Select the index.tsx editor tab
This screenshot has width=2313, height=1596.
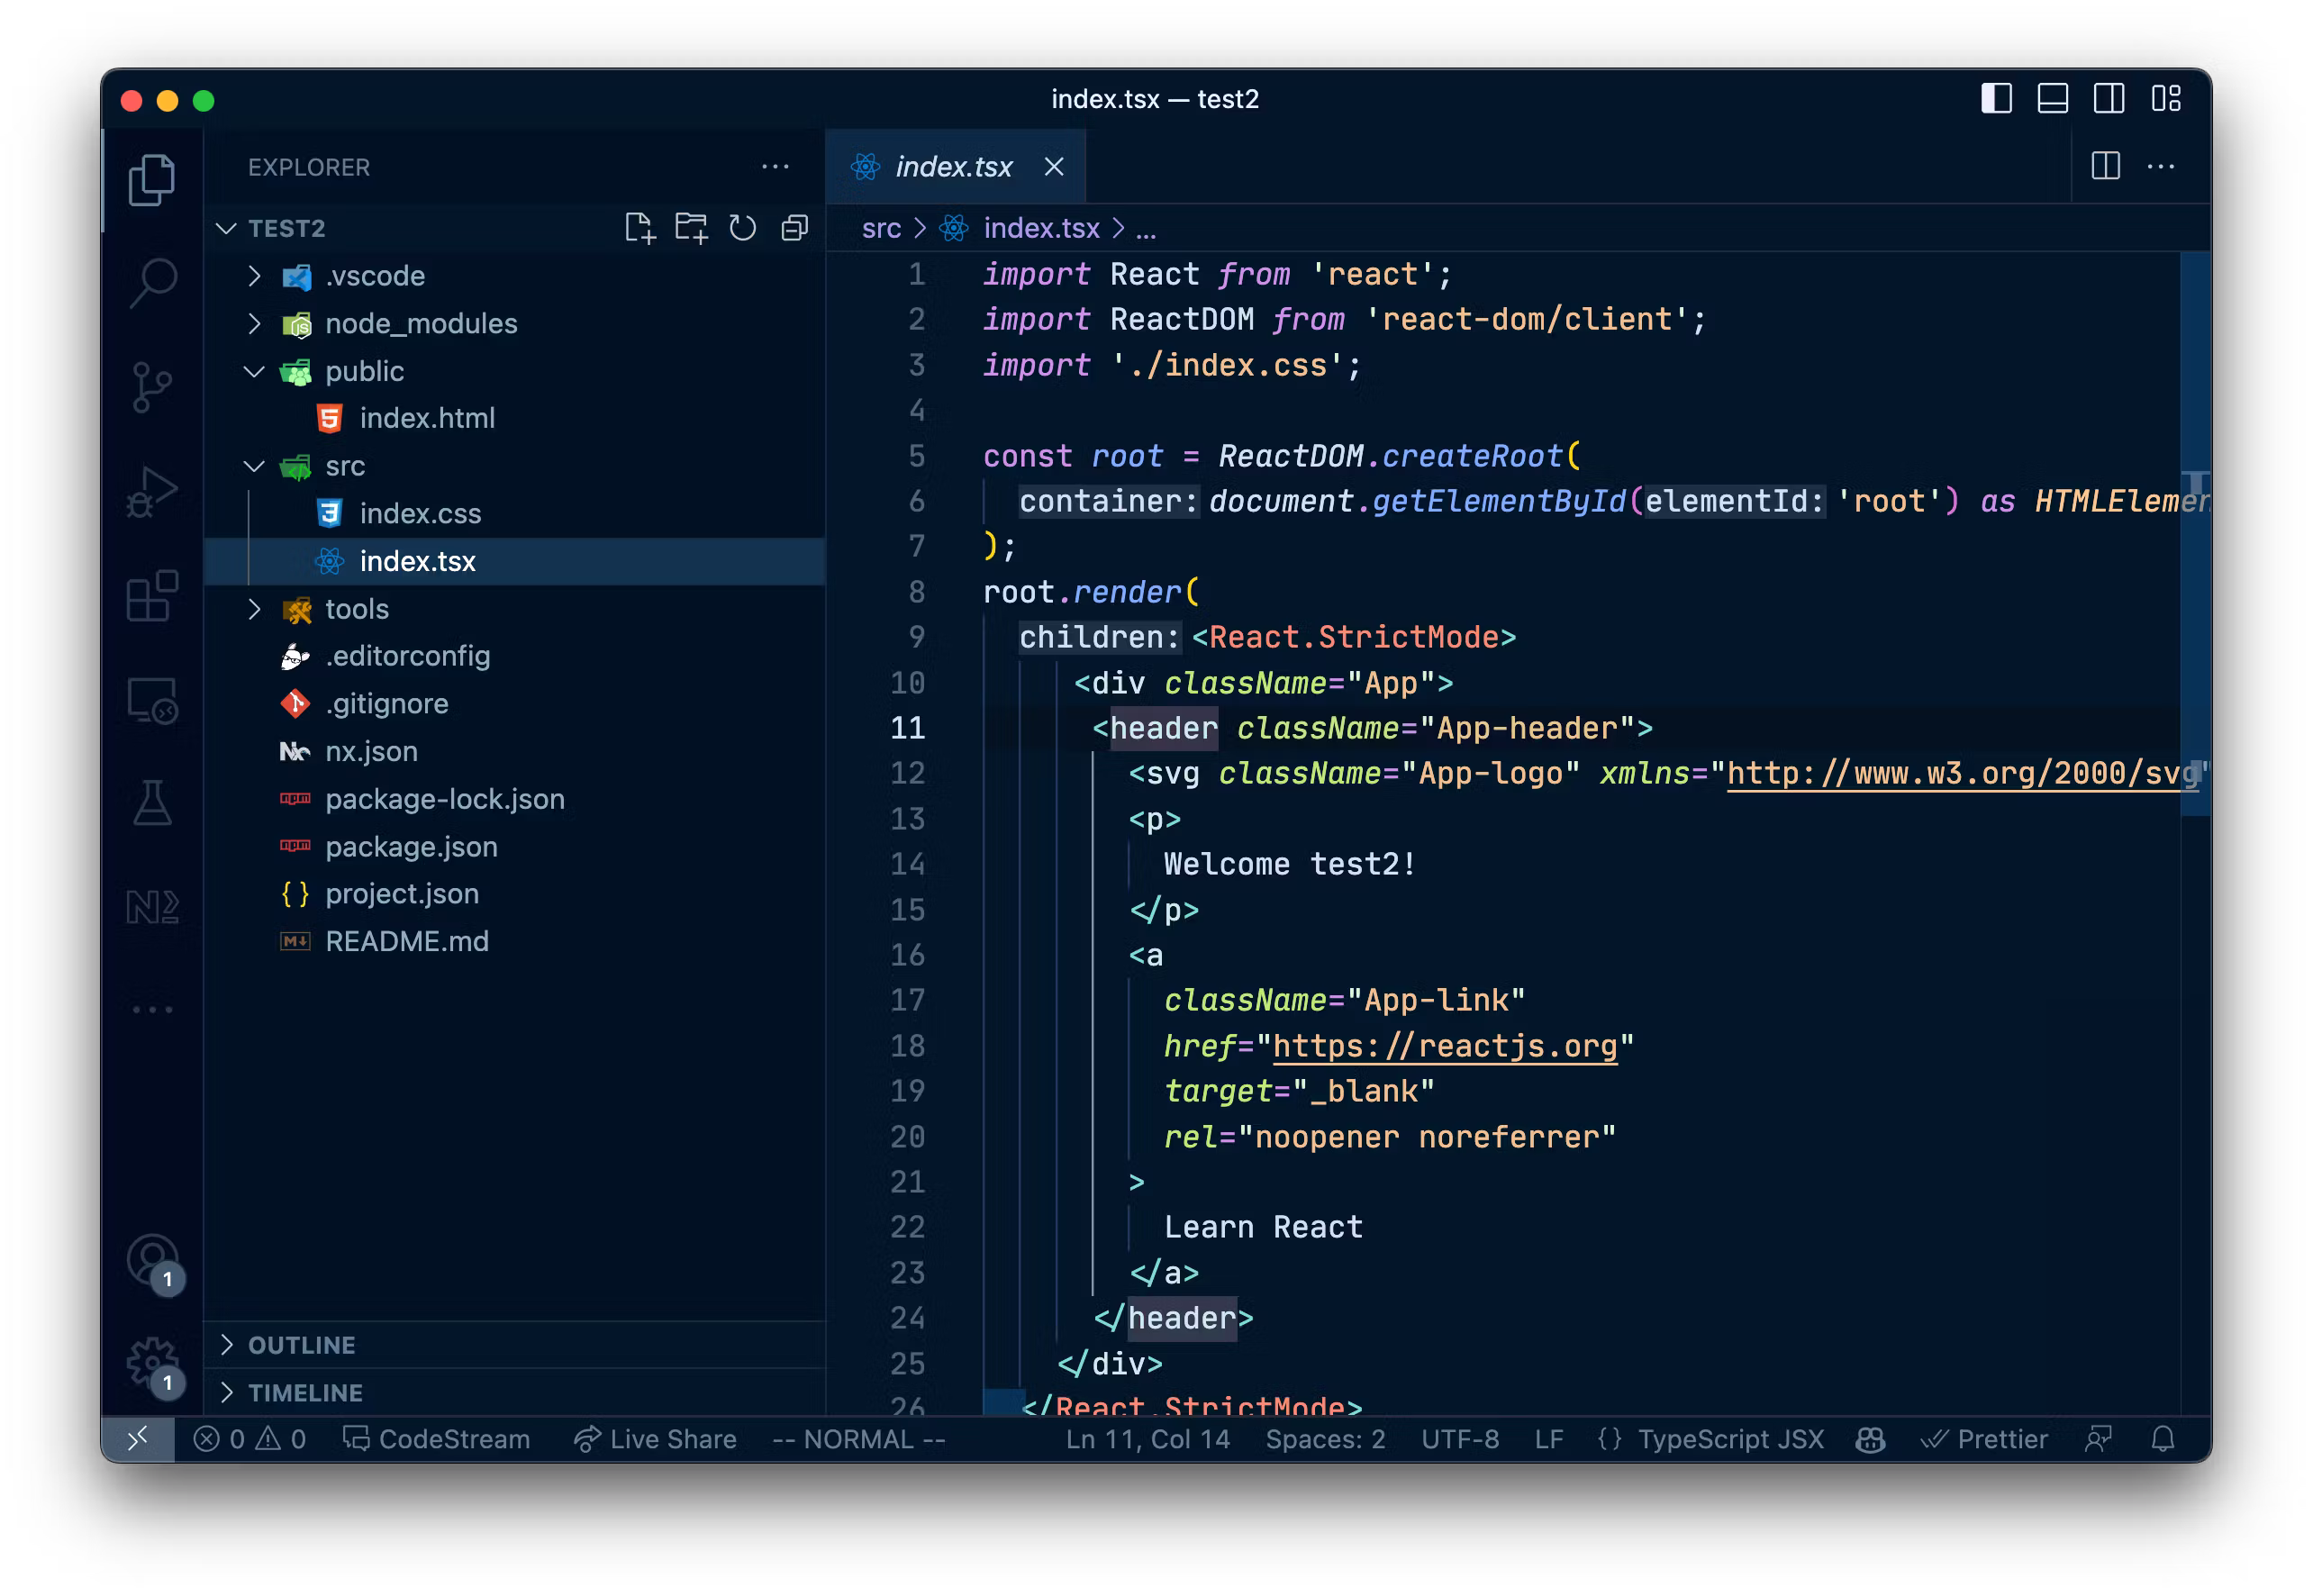coord(952,167)
